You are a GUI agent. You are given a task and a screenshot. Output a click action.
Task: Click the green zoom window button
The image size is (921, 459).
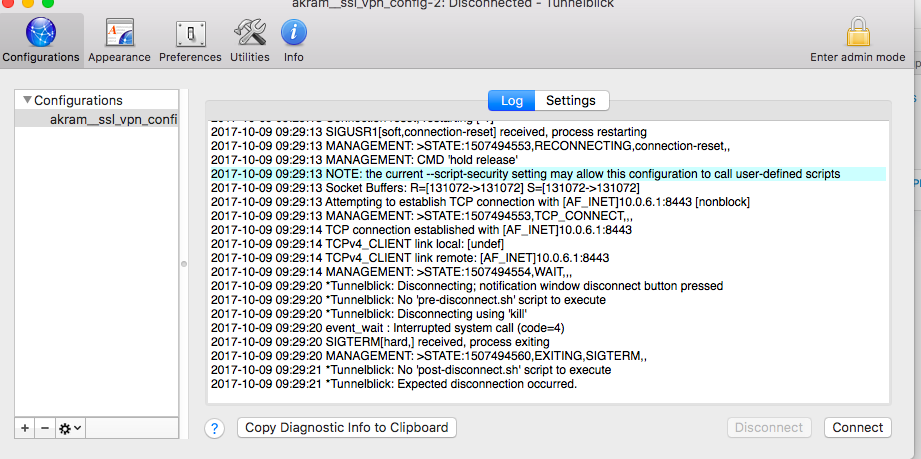click(x=48, y=3)
